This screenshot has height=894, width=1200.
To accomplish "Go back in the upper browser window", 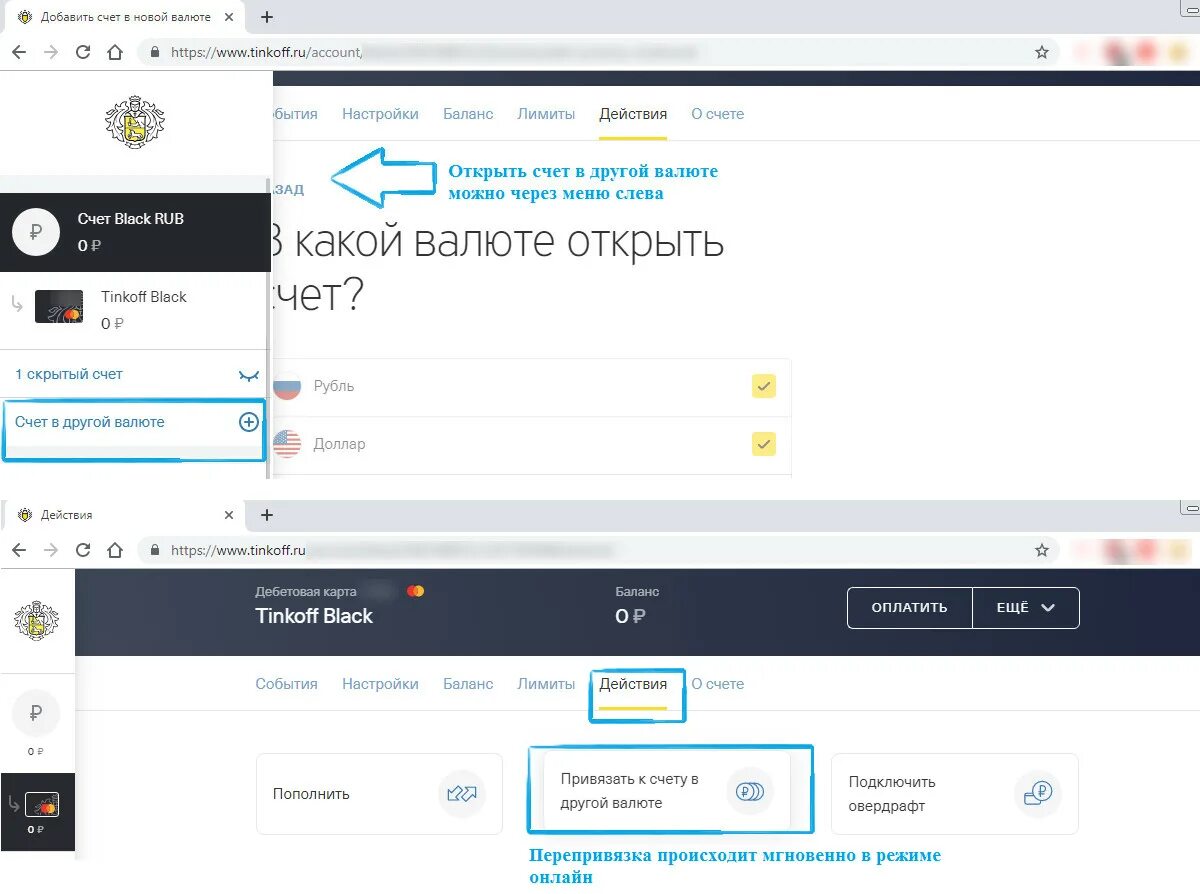I will (19, 52).
